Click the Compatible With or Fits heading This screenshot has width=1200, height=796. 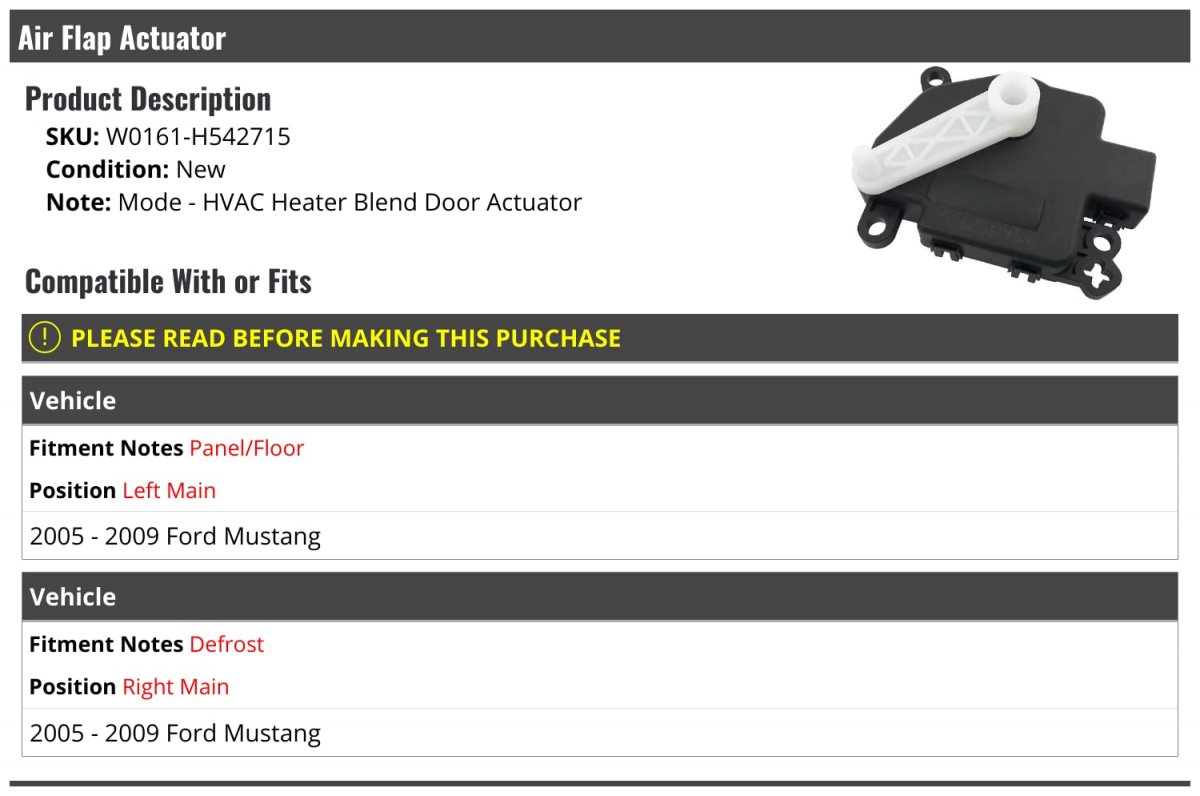(x=168, y=282)
